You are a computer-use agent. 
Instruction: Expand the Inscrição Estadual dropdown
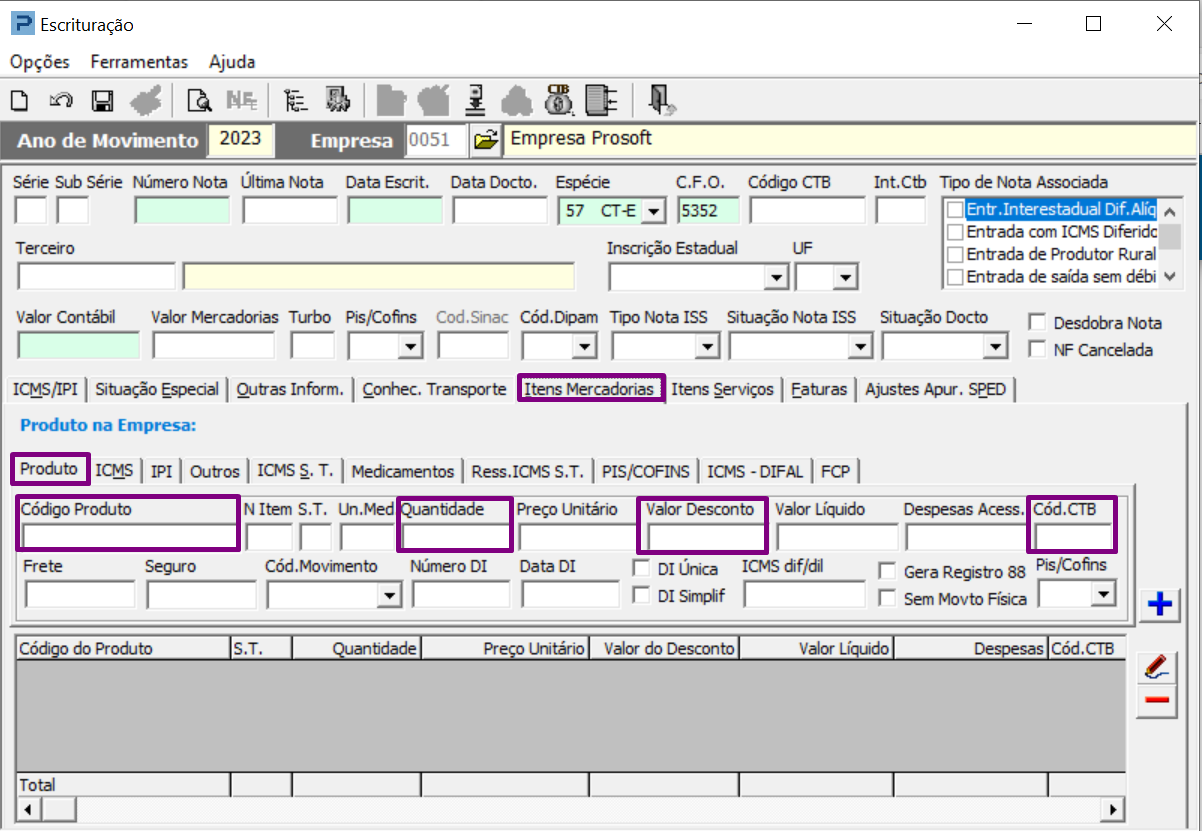[776, 278]
